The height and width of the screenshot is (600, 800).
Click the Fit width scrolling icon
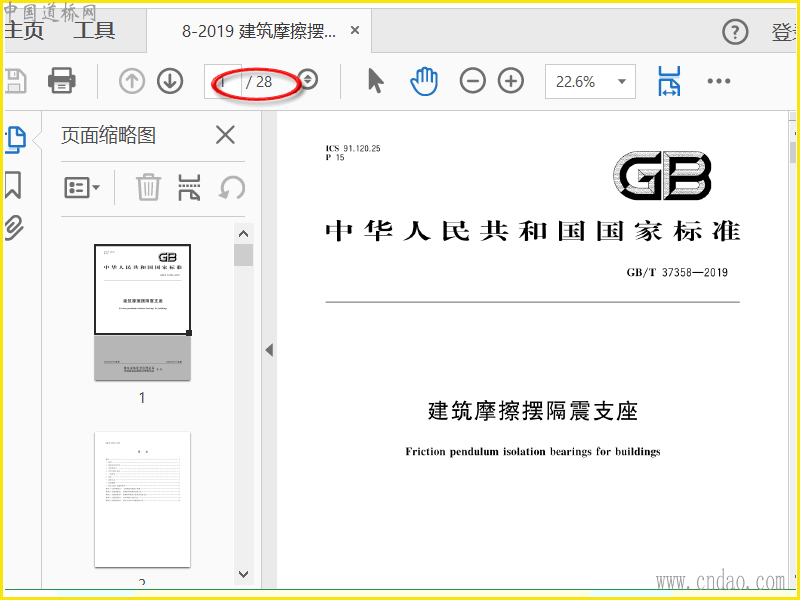tap(669, 81)
